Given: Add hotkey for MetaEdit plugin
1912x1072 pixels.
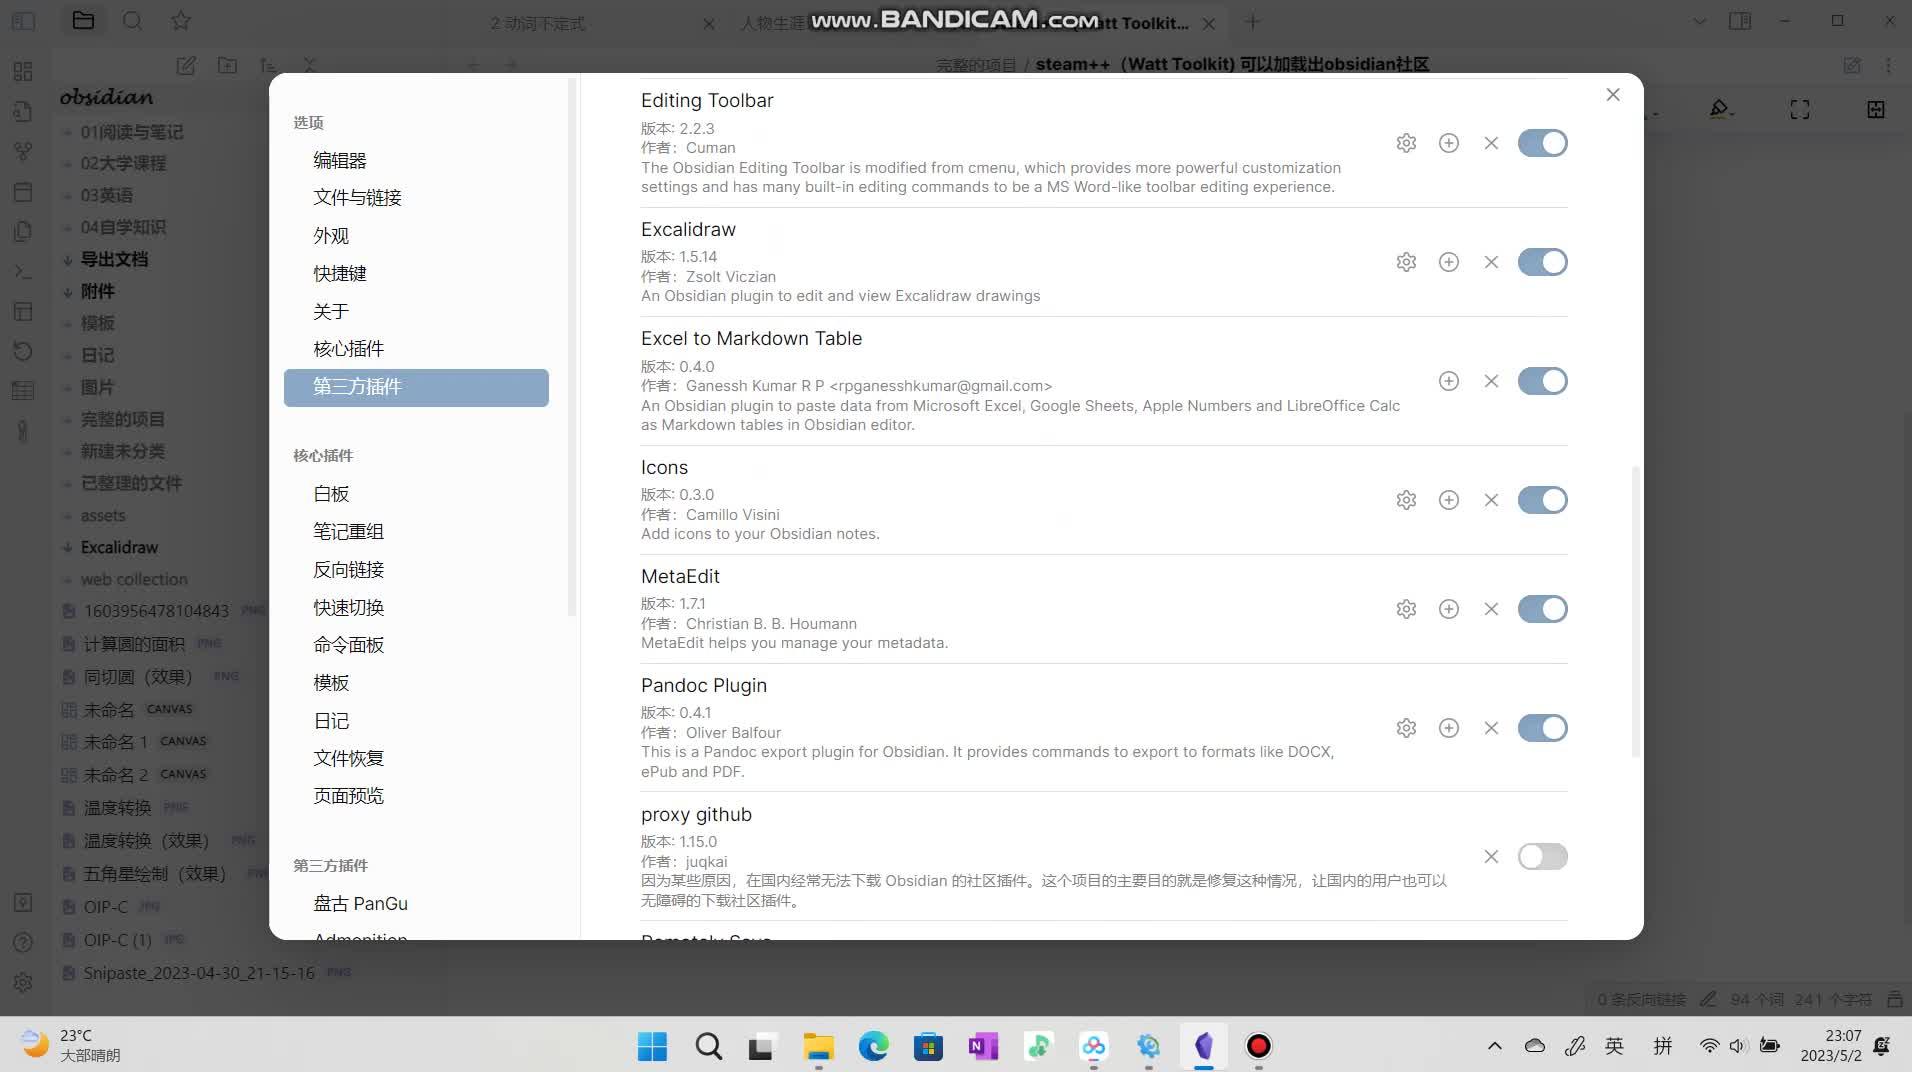Looking at the screenshot, I should [x=1448, y=609].
